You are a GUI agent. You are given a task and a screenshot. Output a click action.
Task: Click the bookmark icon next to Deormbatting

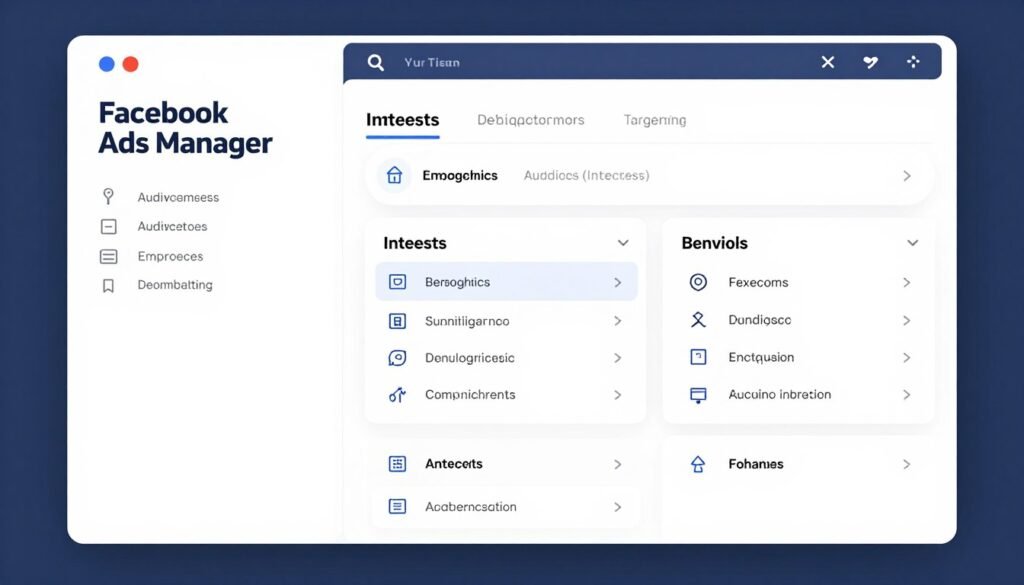click(109, 285)
